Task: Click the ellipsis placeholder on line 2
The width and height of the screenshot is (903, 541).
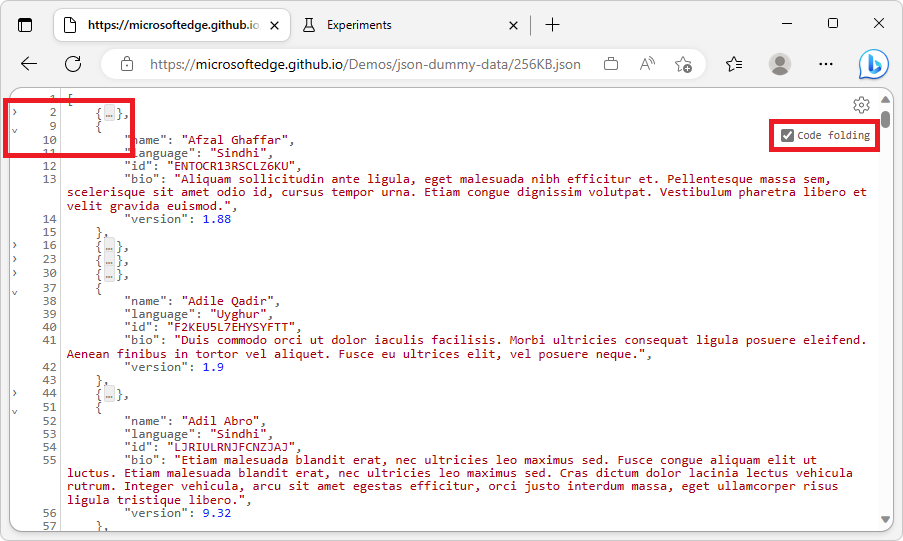Action: (x=109, y=114)
